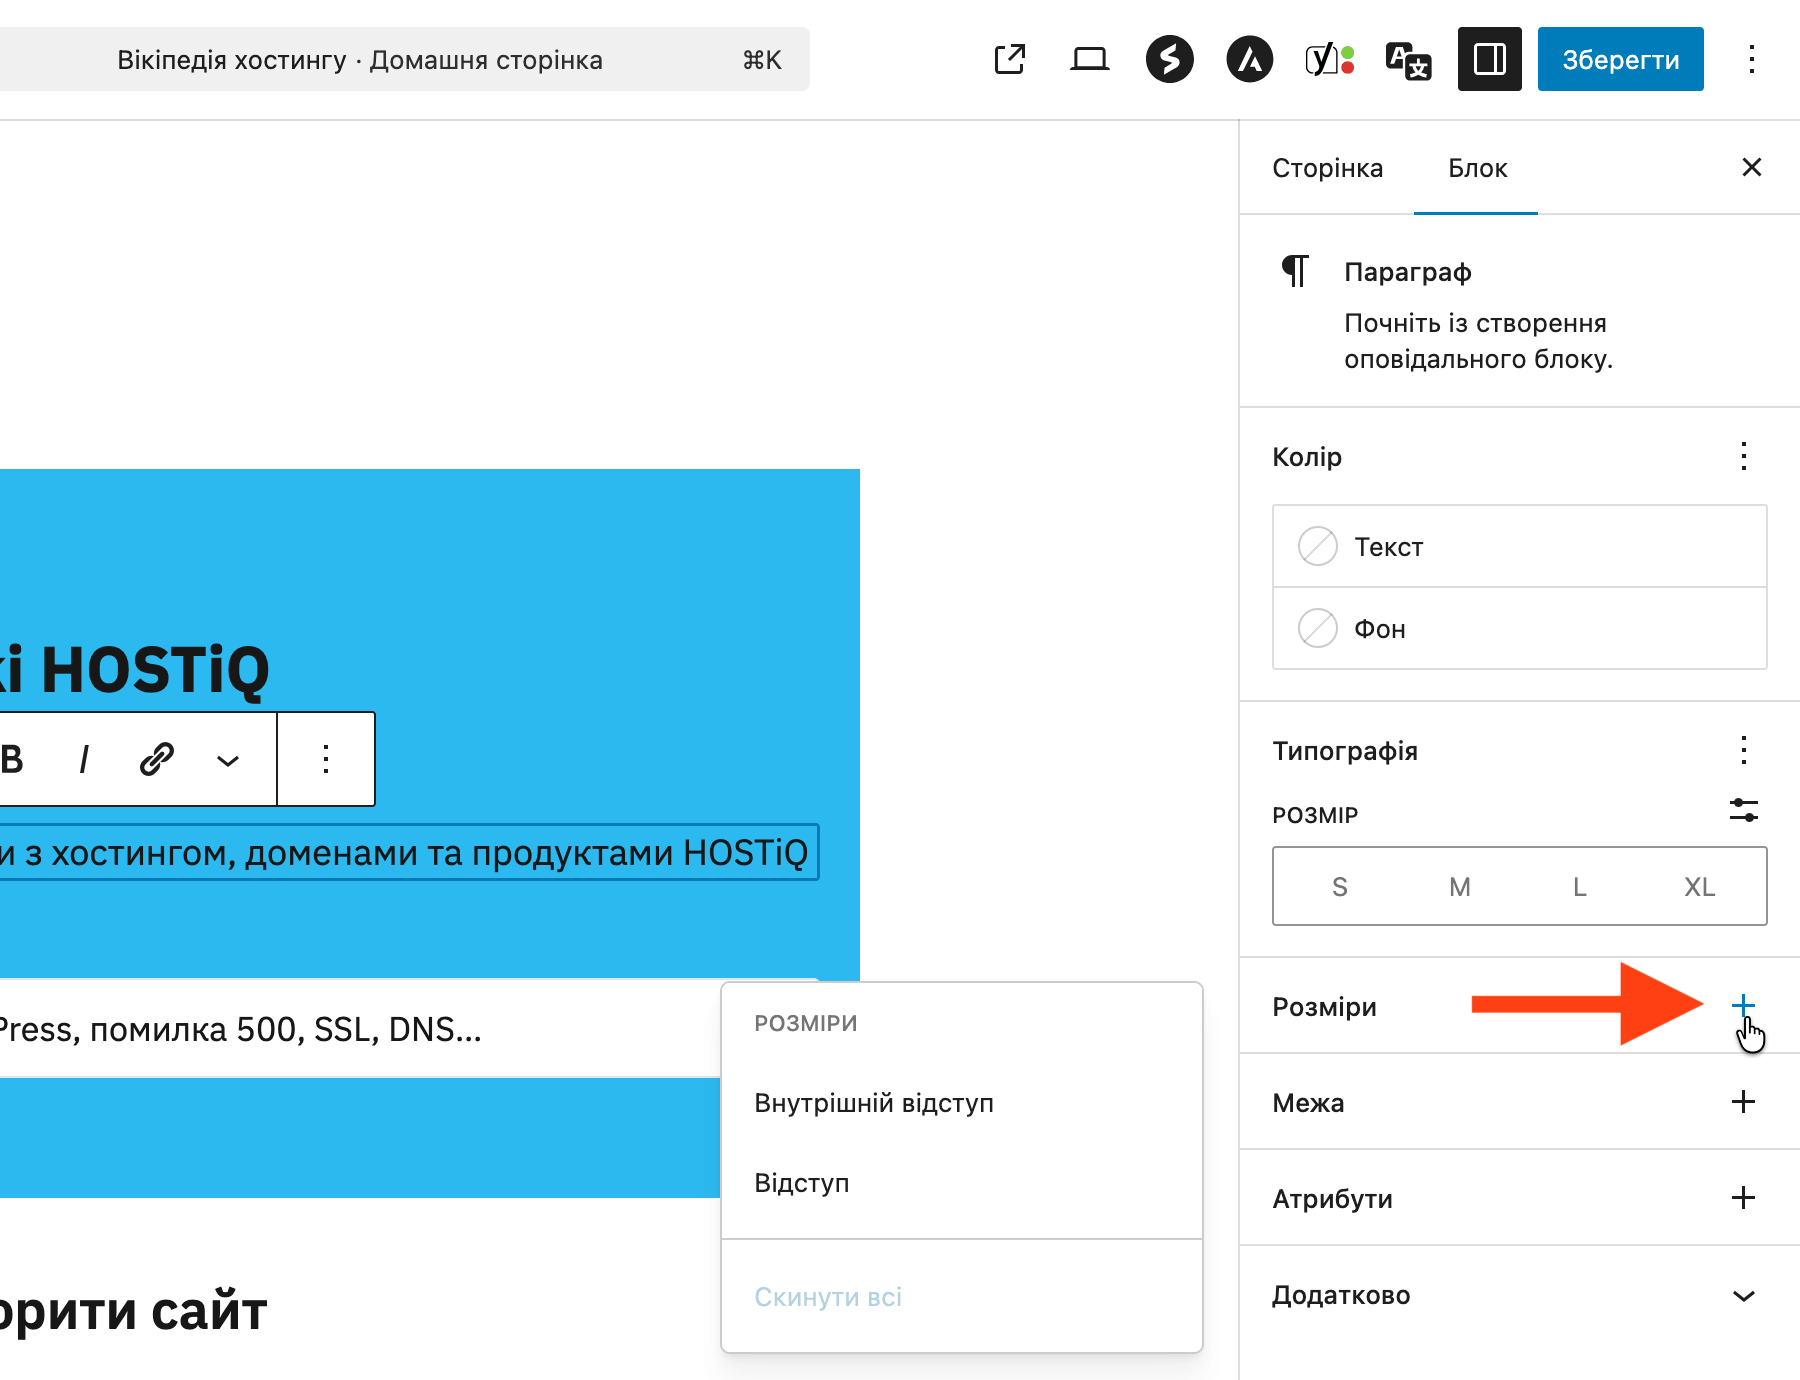Open the Фон color picker

(1519, 629)
